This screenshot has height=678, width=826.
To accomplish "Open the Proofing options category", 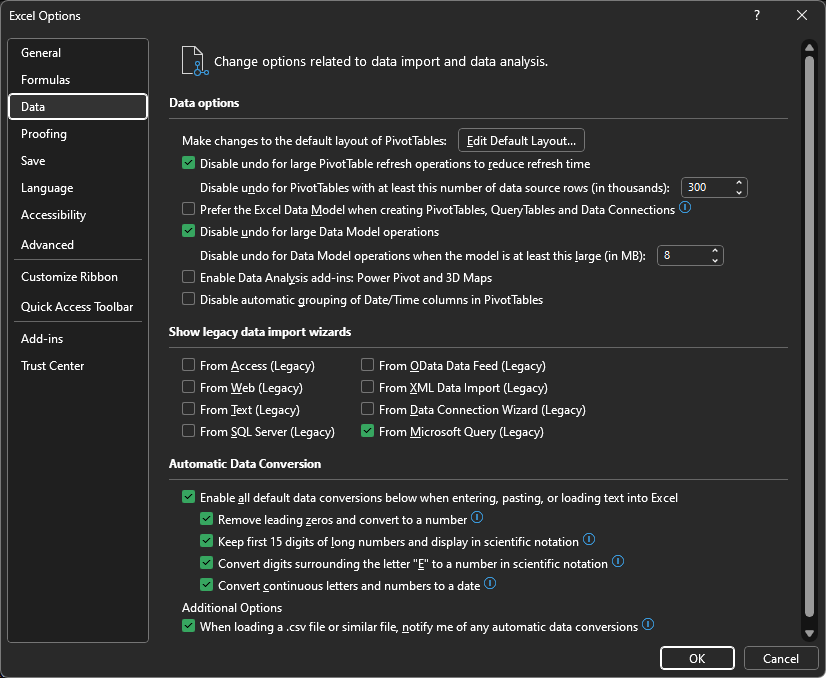I will [x=78, y=134].
